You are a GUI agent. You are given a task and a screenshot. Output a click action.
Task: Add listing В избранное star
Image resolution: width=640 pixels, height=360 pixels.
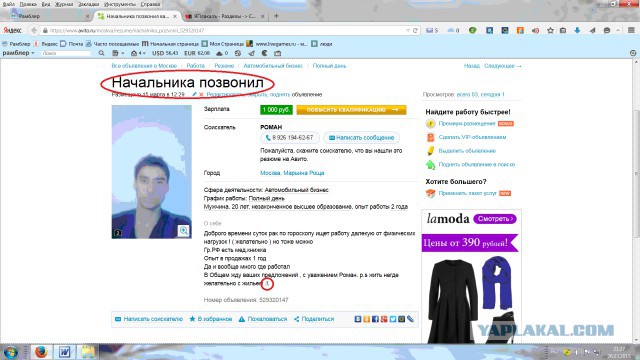point(211,319)
